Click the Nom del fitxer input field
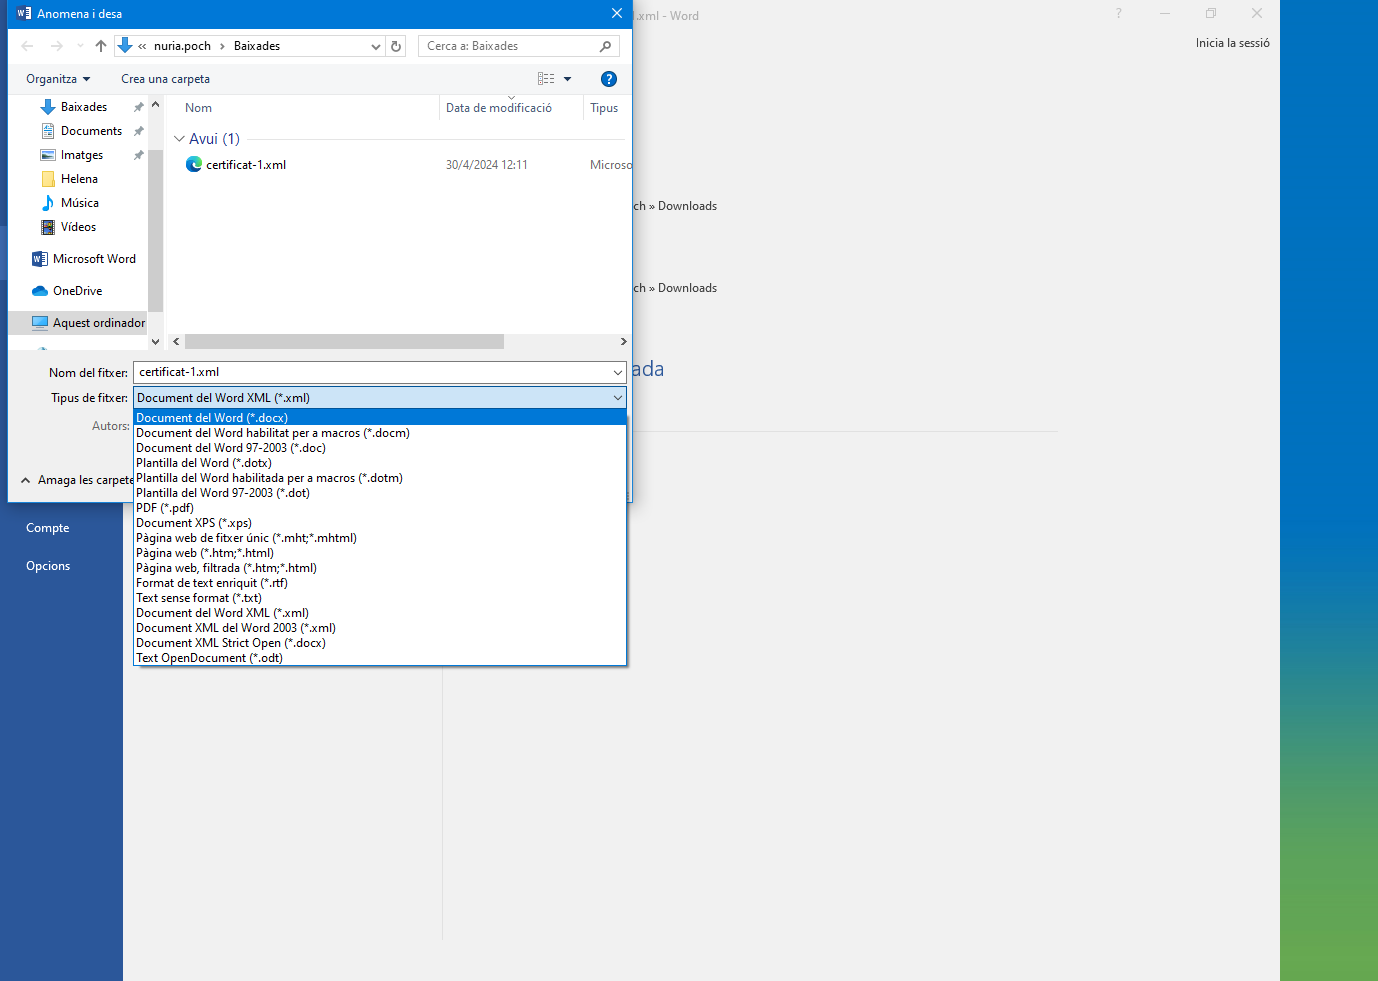Viewport: 1378px width, 981px height. coord(370,372)
